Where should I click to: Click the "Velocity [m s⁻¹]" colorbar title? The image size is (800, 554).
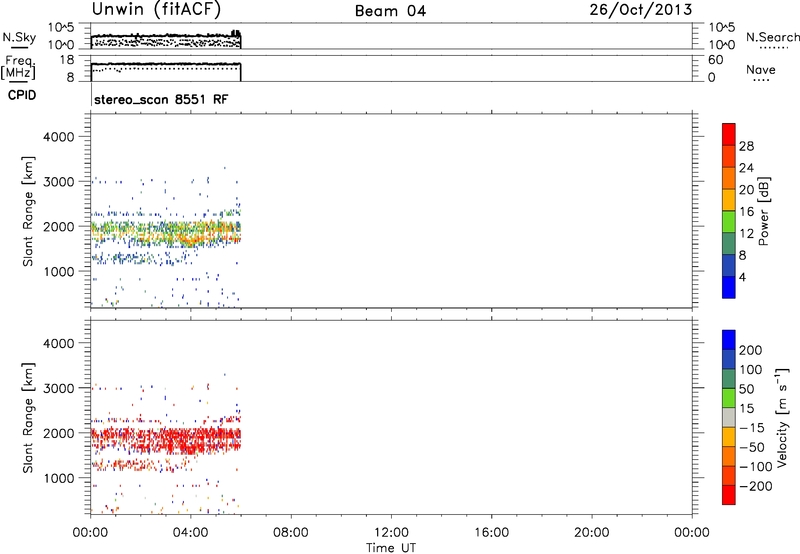point(782,417)
